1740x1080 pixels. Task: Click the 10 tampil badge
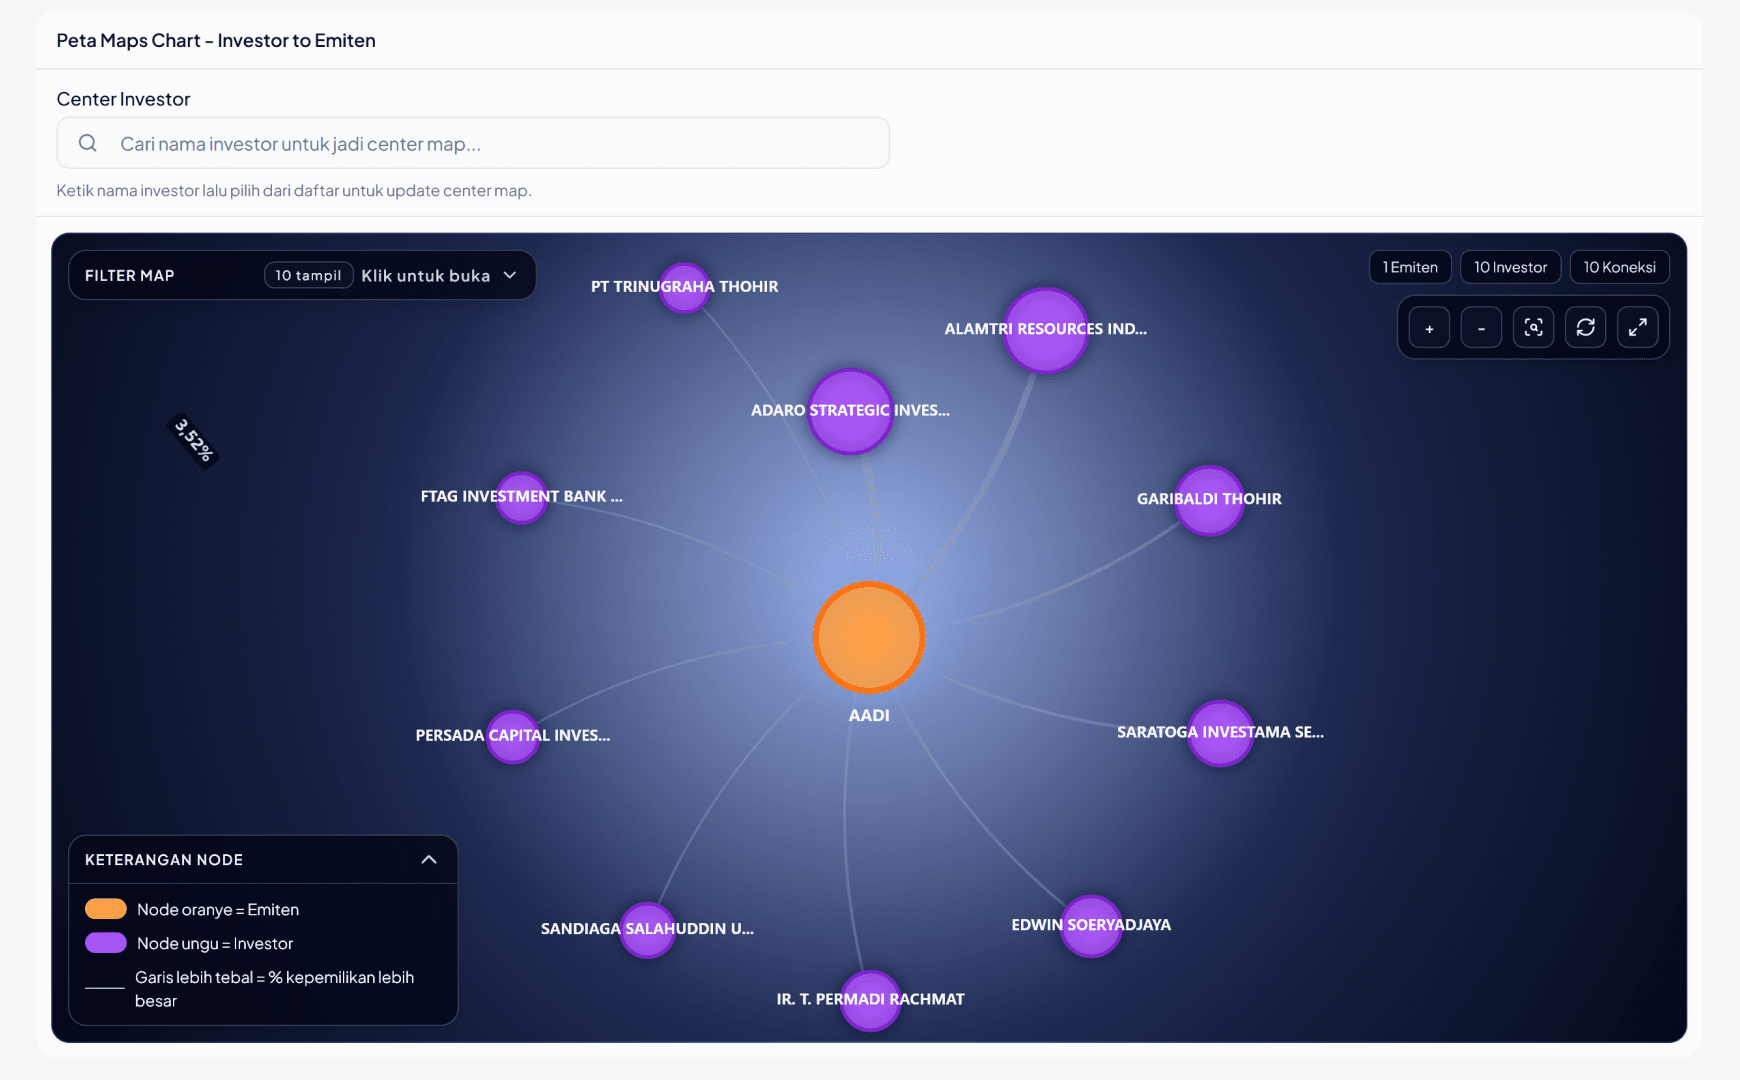pos(308,275)
